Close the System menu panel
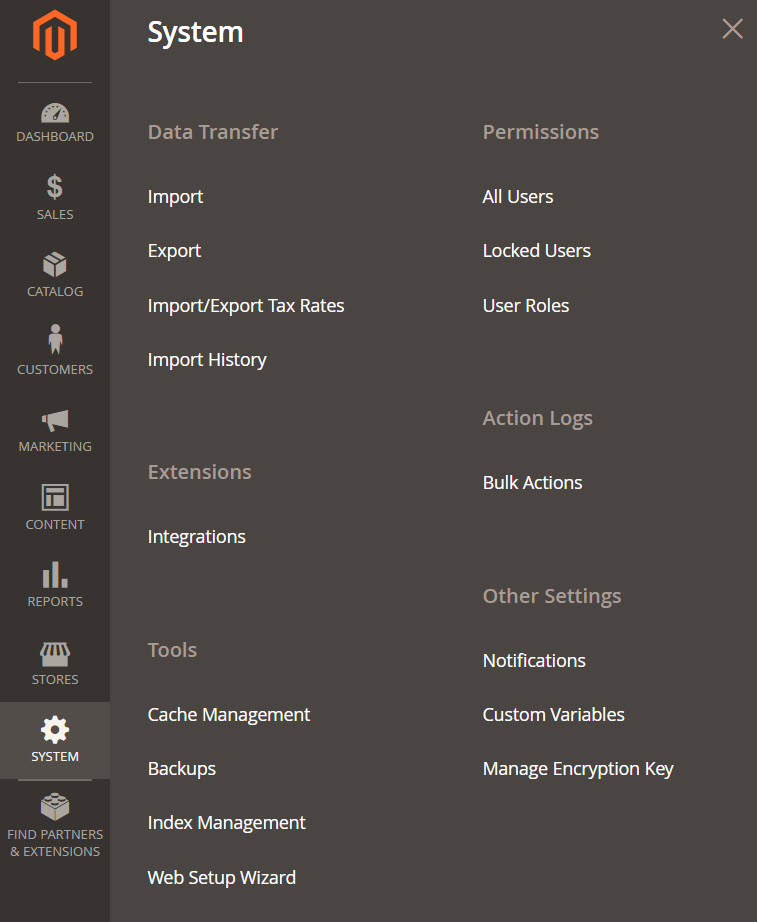 [x=732, y=28]
